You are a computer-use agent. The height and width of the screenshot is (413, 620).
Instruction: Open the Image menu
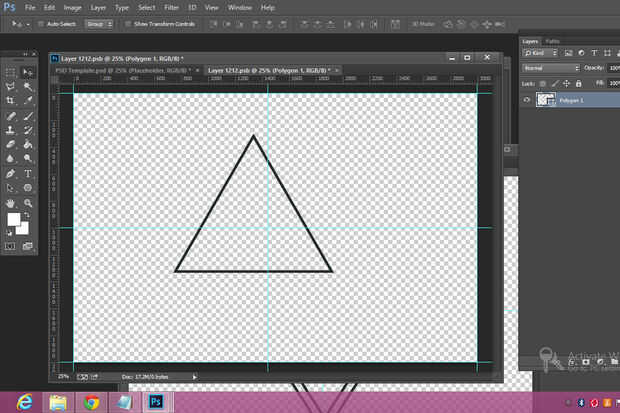[x=72, y=8]
